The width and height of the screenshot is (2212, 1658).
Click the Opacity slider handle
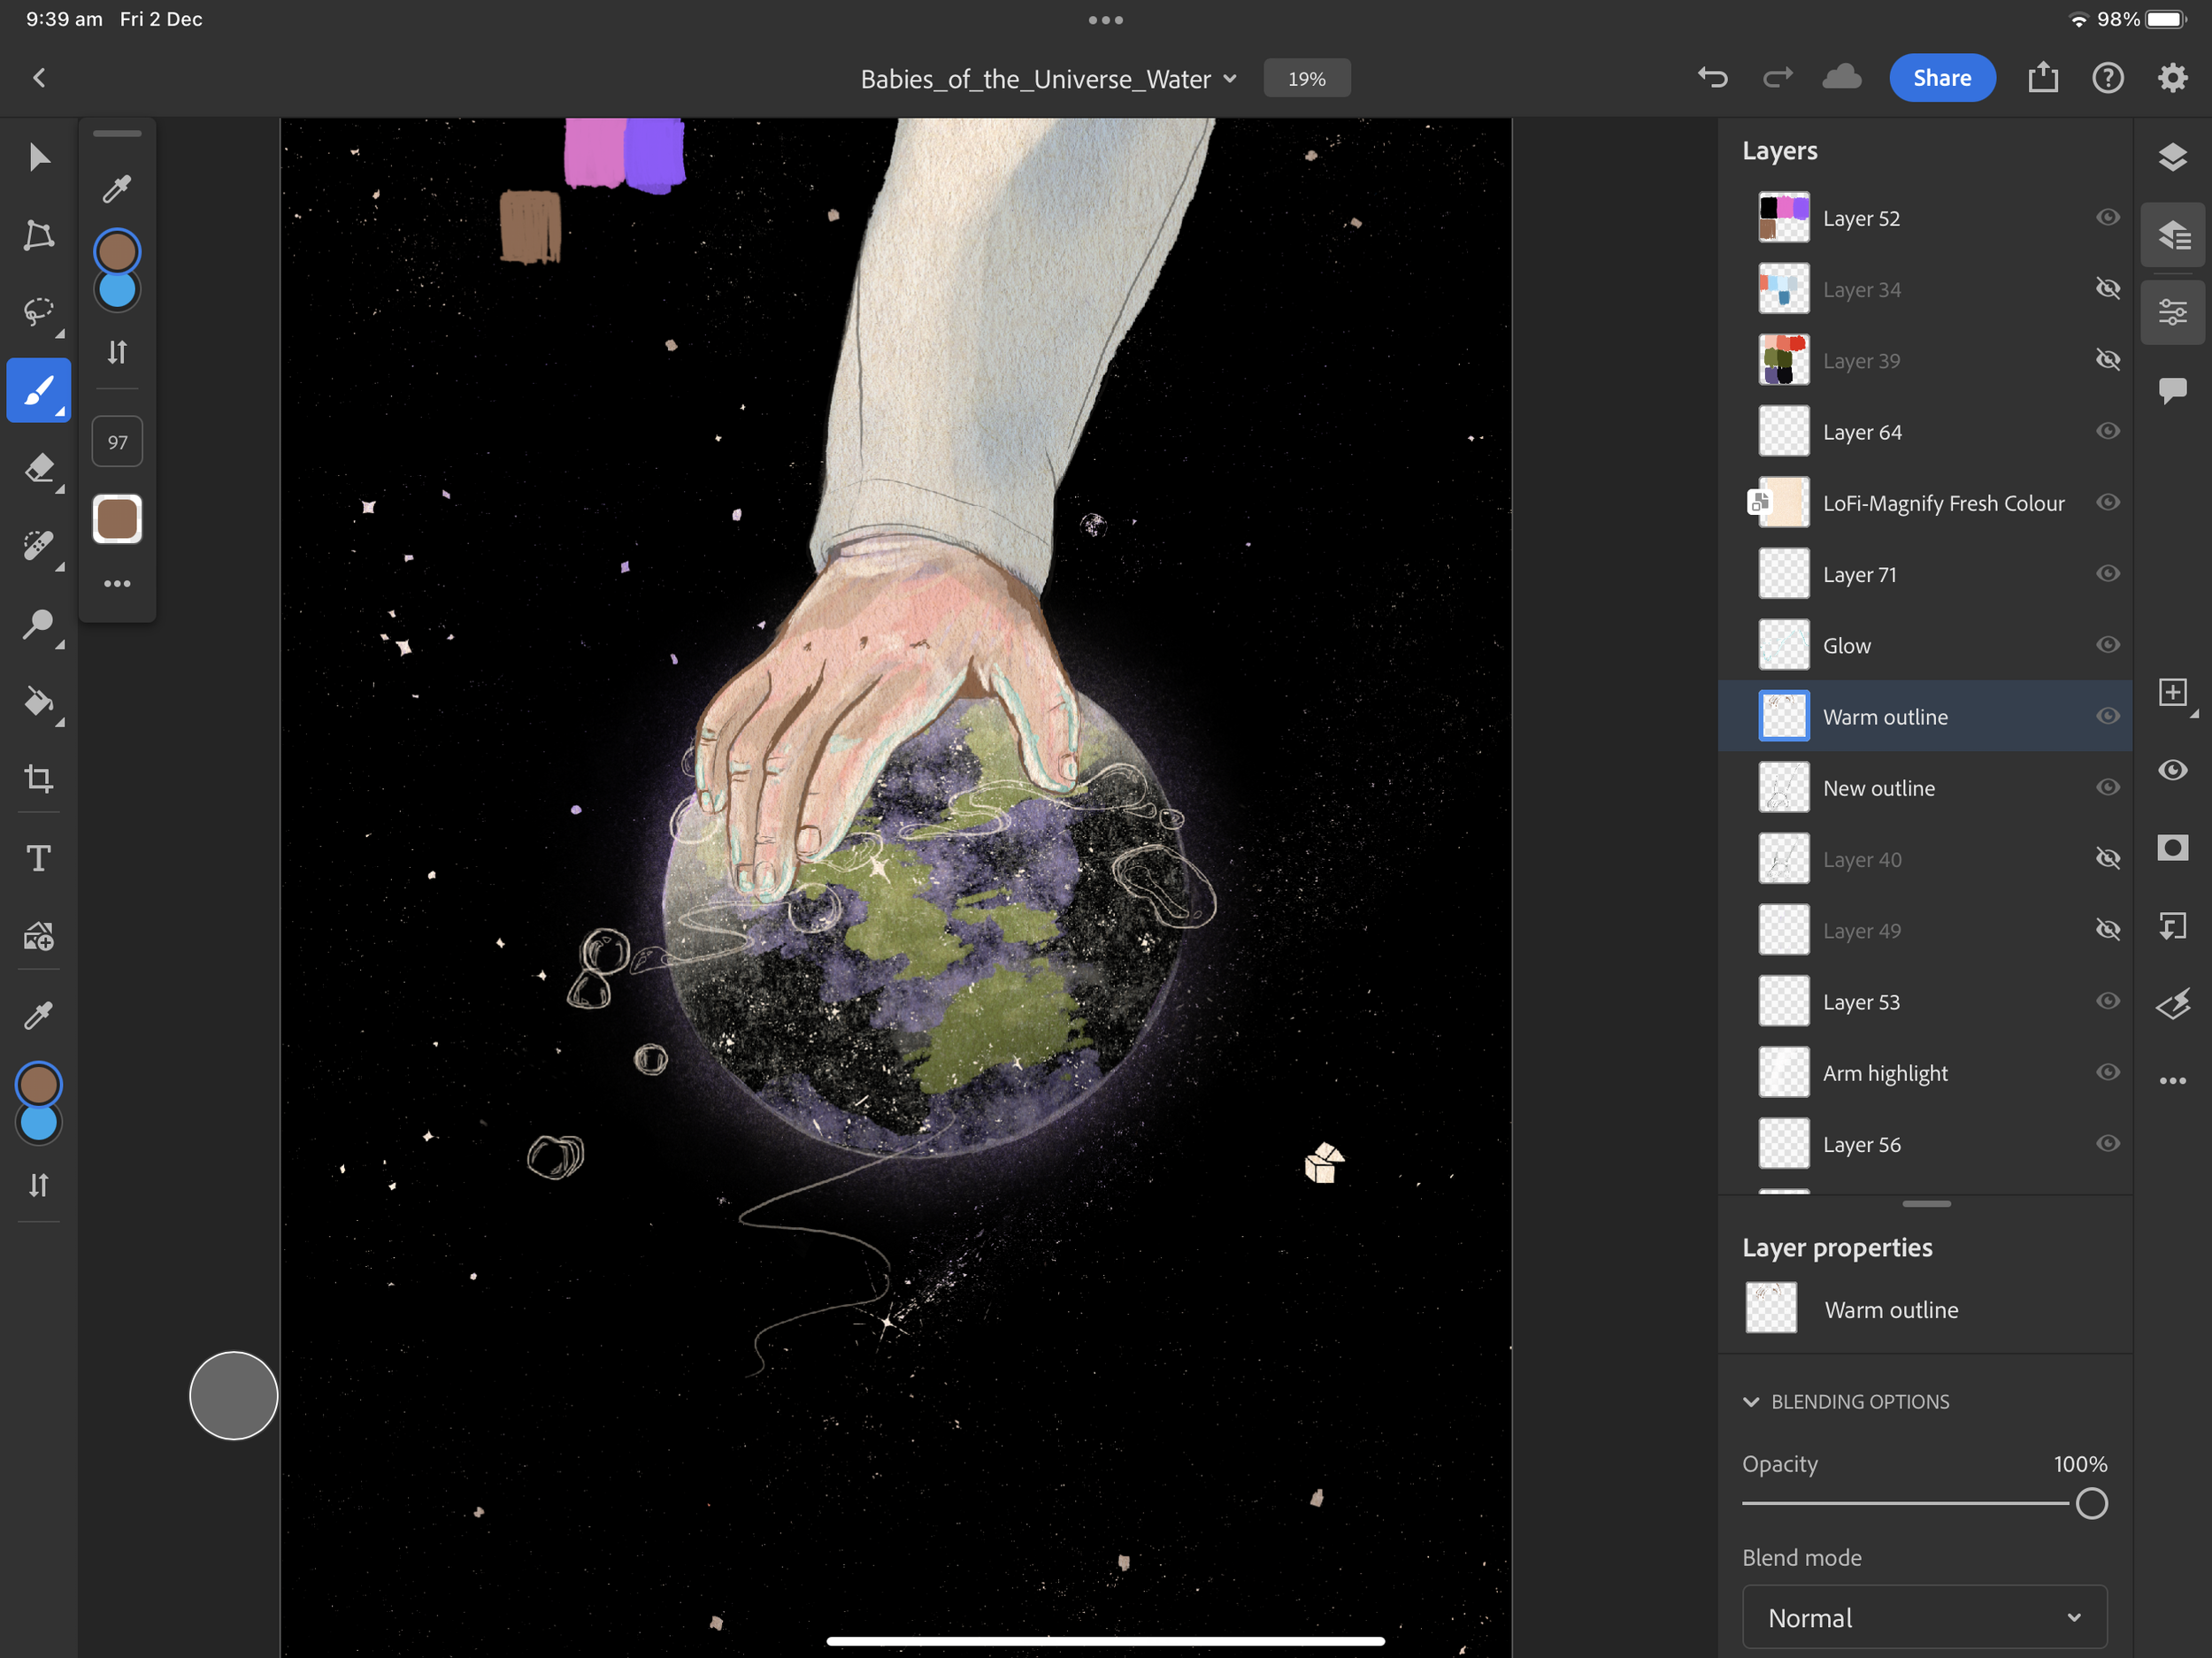(2091, 1503)
